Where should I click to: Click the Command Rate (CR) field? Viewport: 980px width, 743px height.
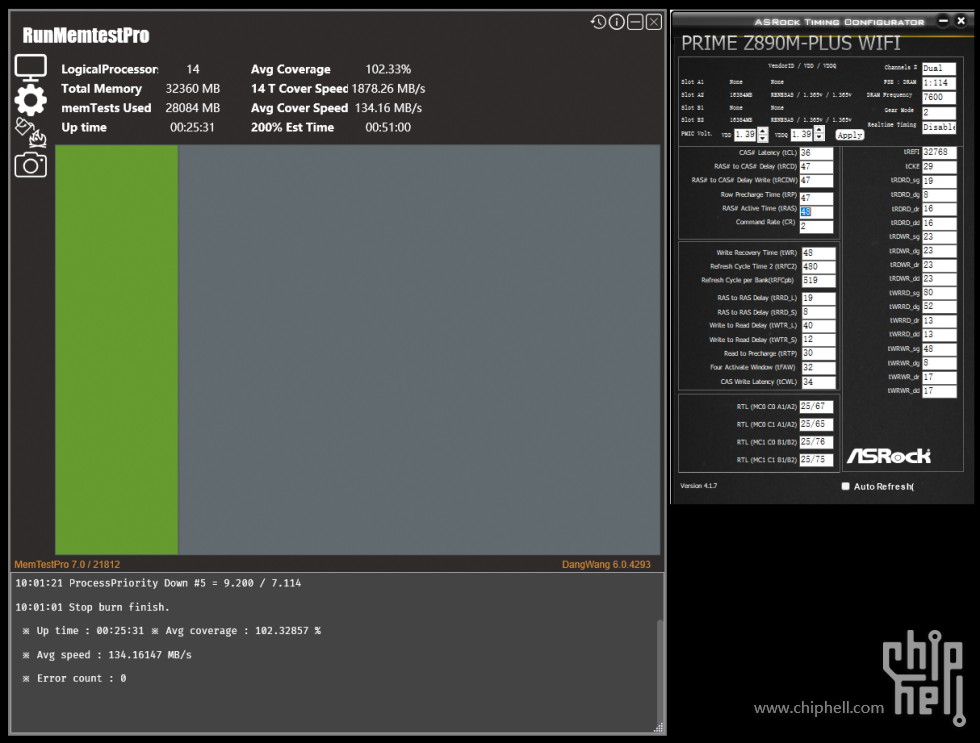click(816, 226)
